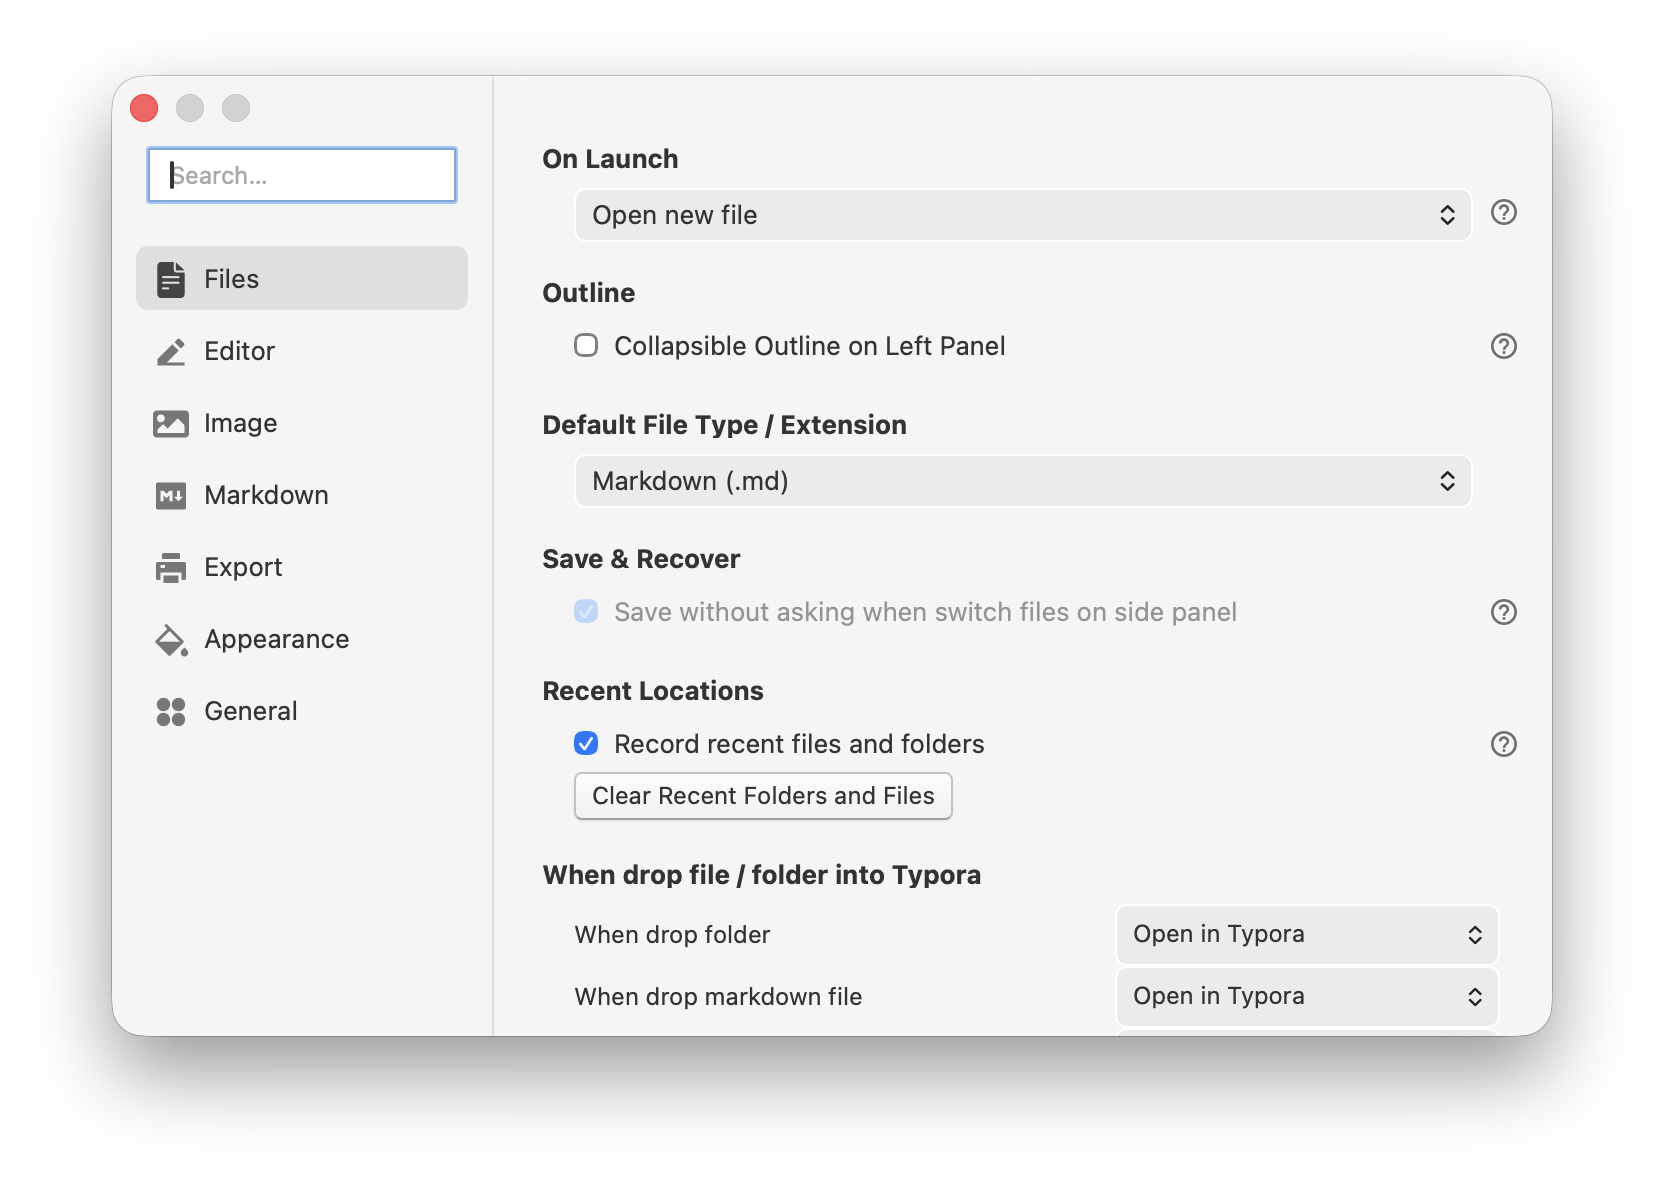Change the When drop folder dropdown
The height and width of the screenshot is (1184, 1664).
(1305, 934)
